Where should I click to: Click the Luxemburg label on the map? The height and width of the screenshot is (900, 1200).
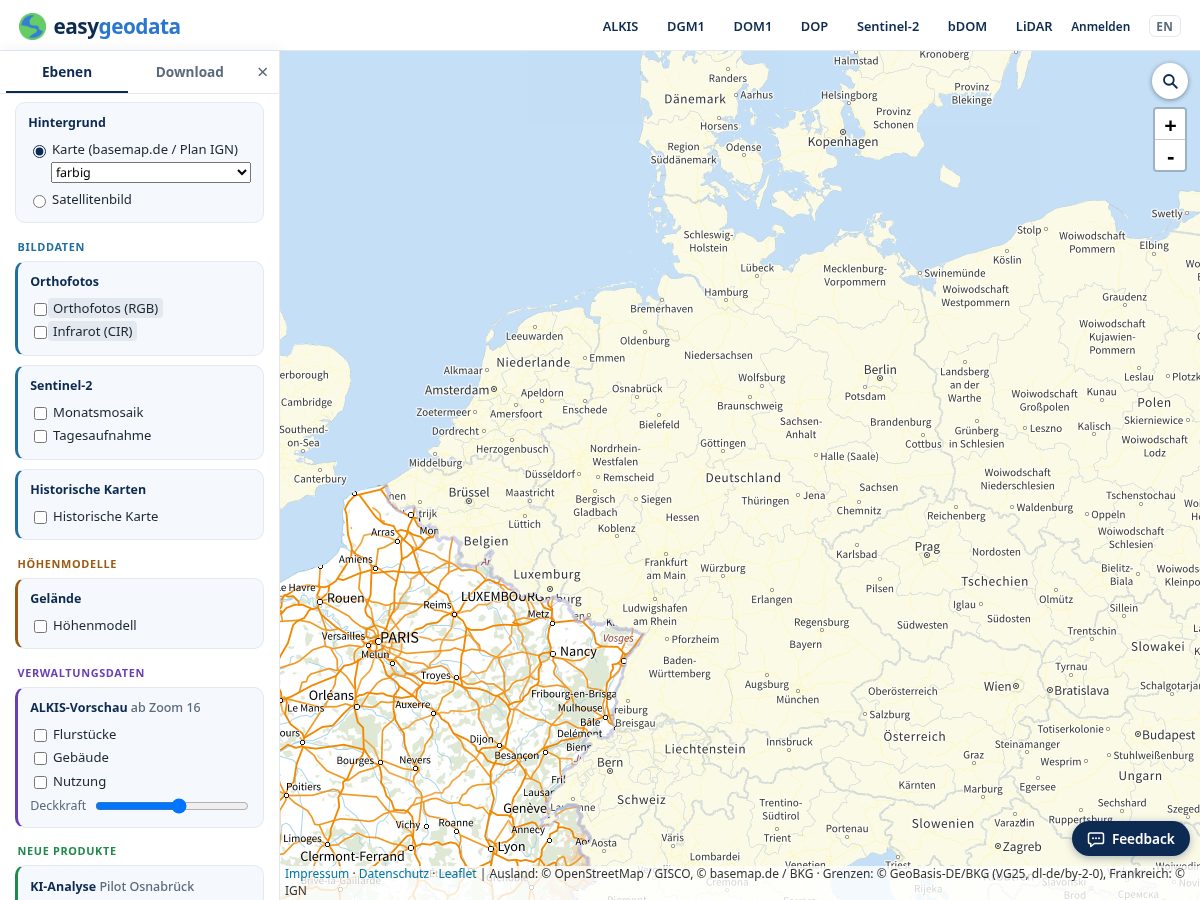pos(547,575)
